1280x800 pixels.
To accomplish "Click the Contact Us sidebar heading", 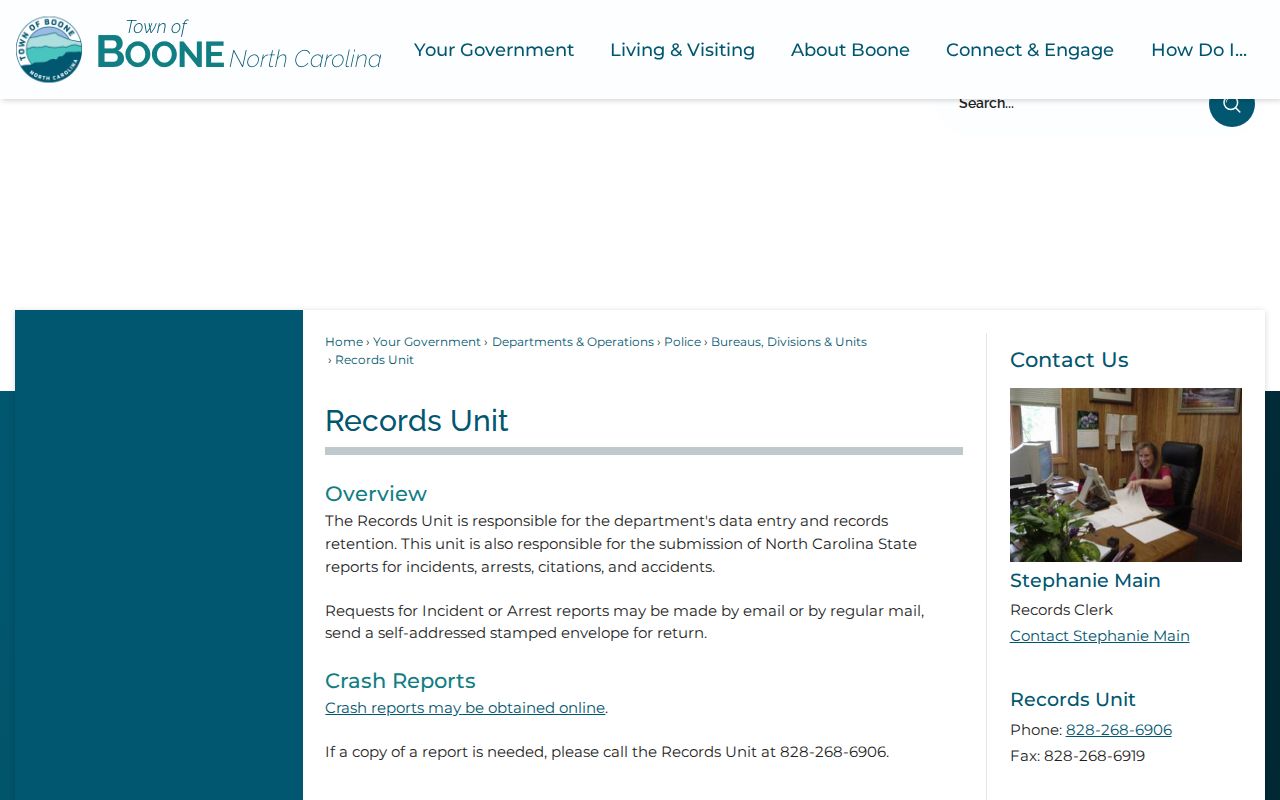I will 1069,360.
